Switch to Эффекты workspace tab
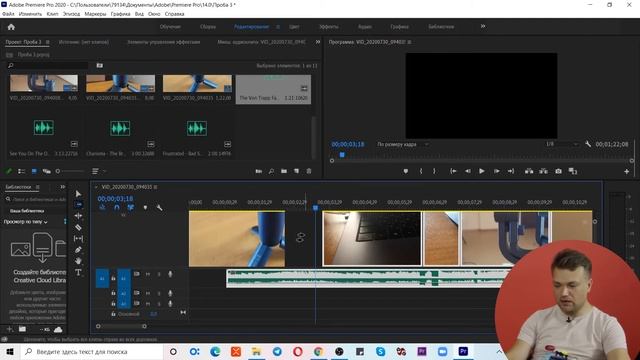Image resolution: width=640 pixels, height=360 pixels. pos(329,27)
